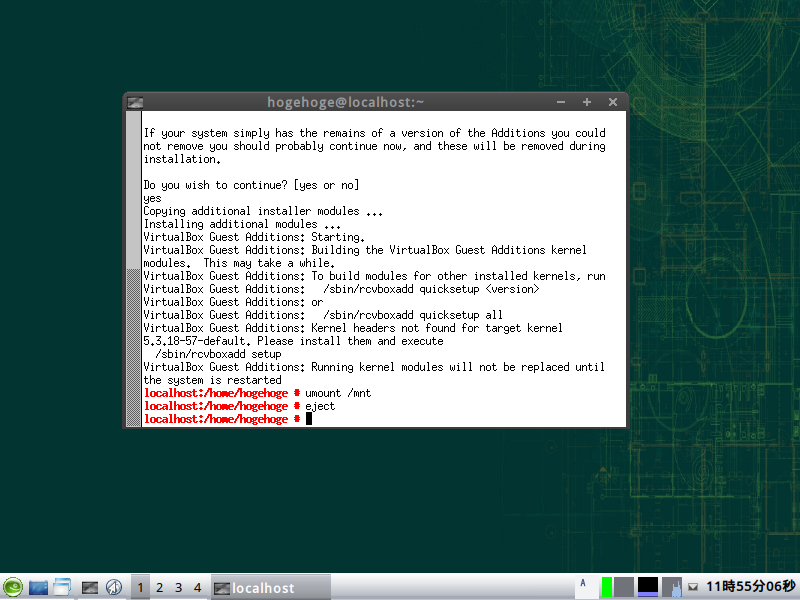Click the terminal cursor at last prompt

pos(309,419)
